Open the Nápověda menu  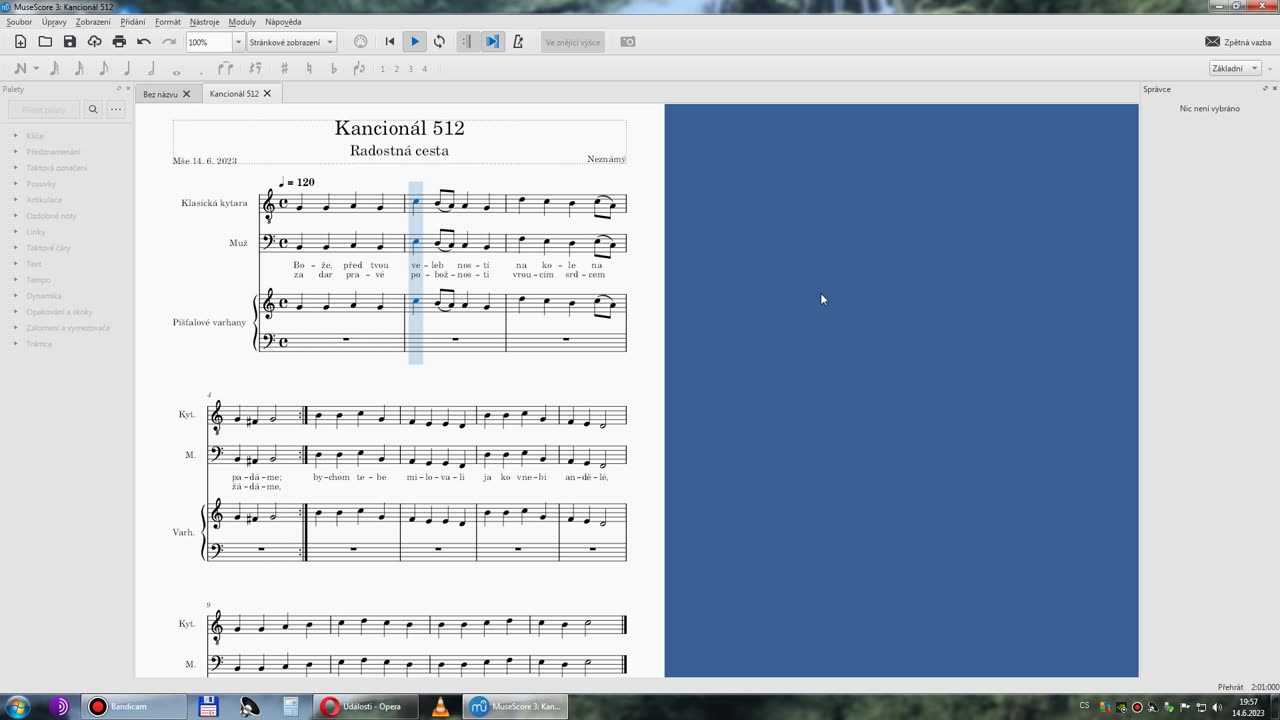[x=283, y=21]
